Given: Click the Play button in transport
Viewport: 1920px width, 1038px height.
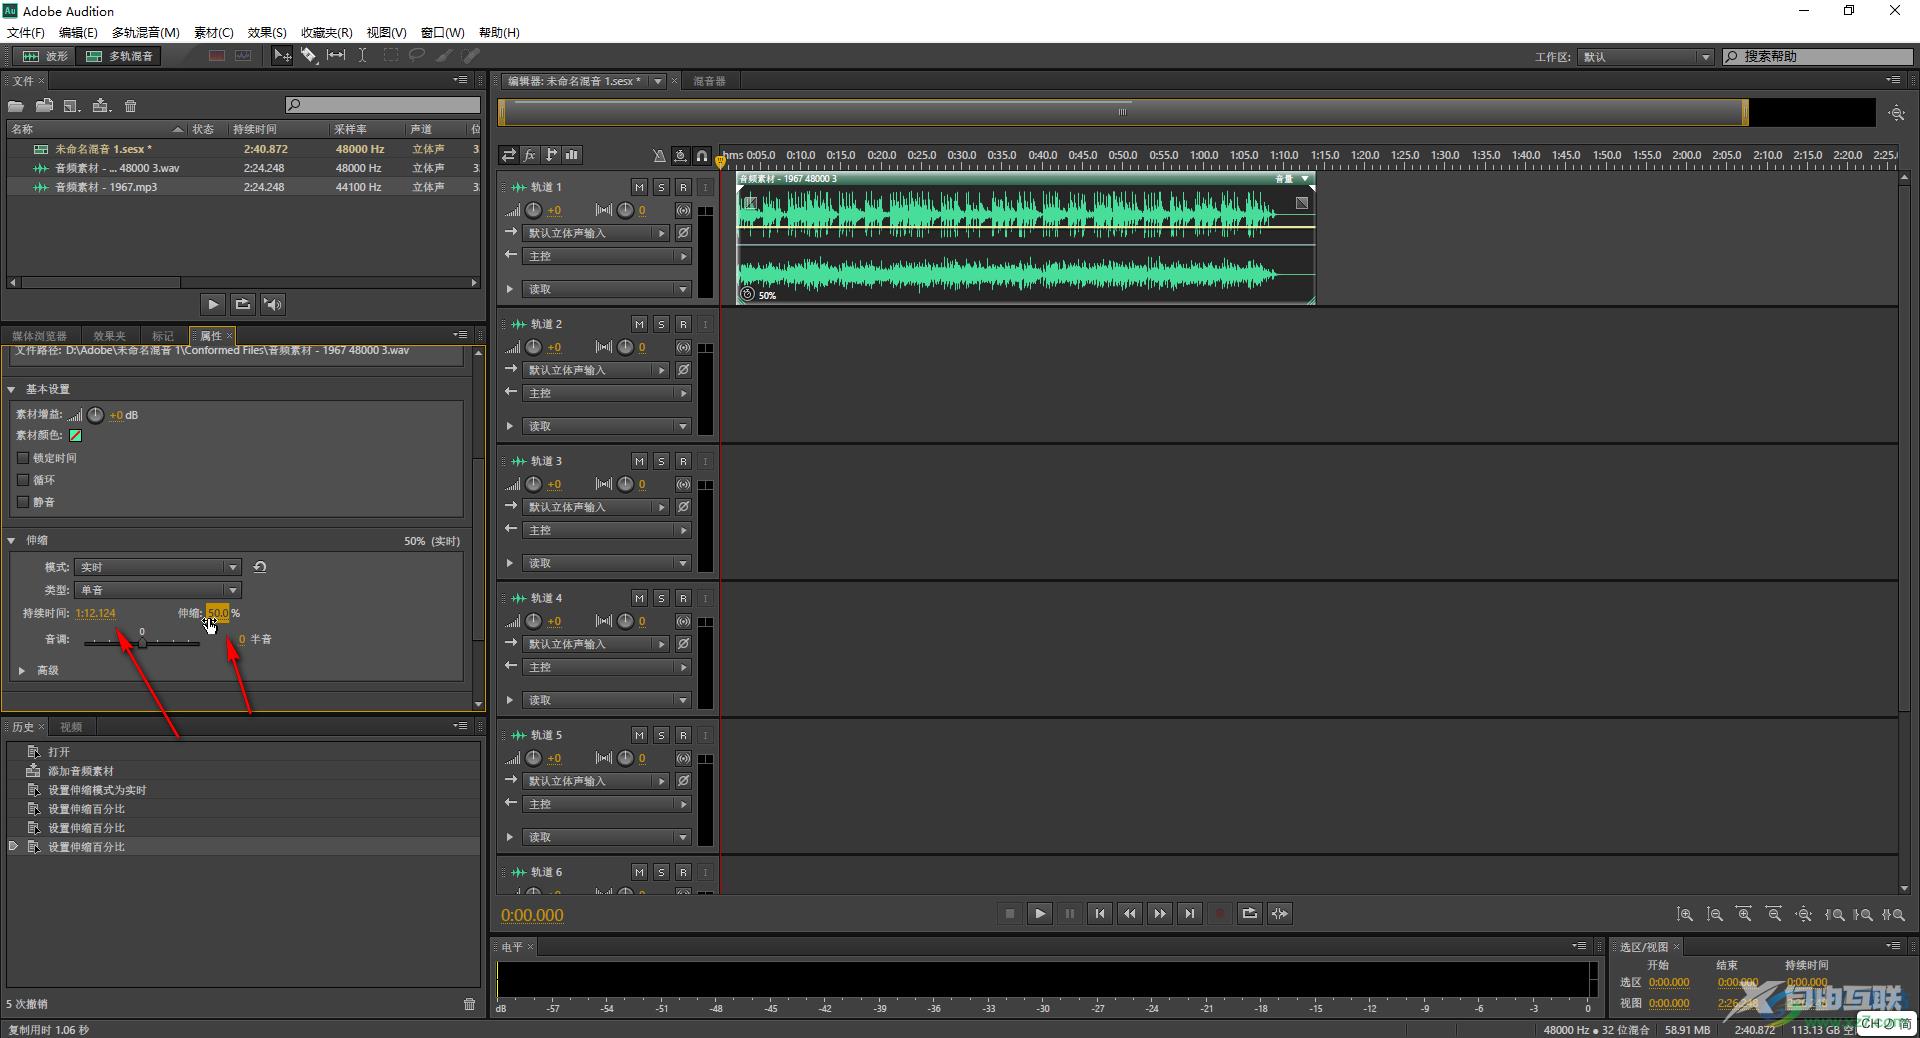Looking at the screenshot, I should (1040, 913).
